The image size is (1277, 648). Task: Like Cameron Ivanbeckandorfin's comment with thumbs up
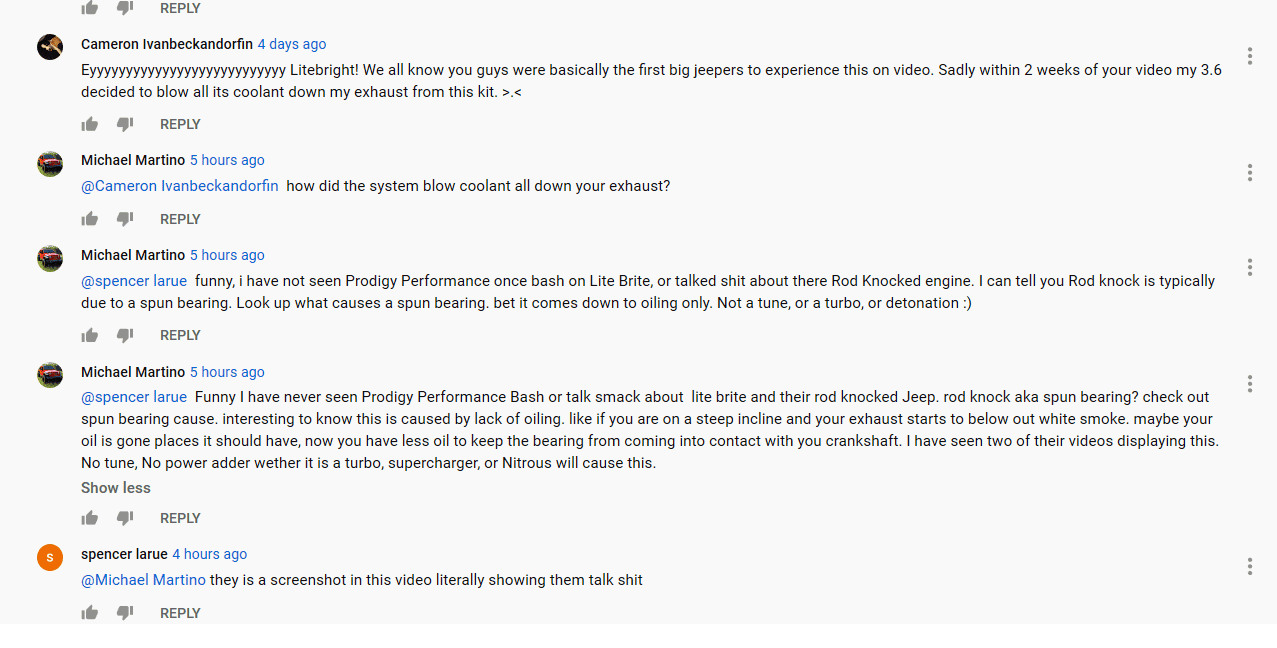click(90, 124)
